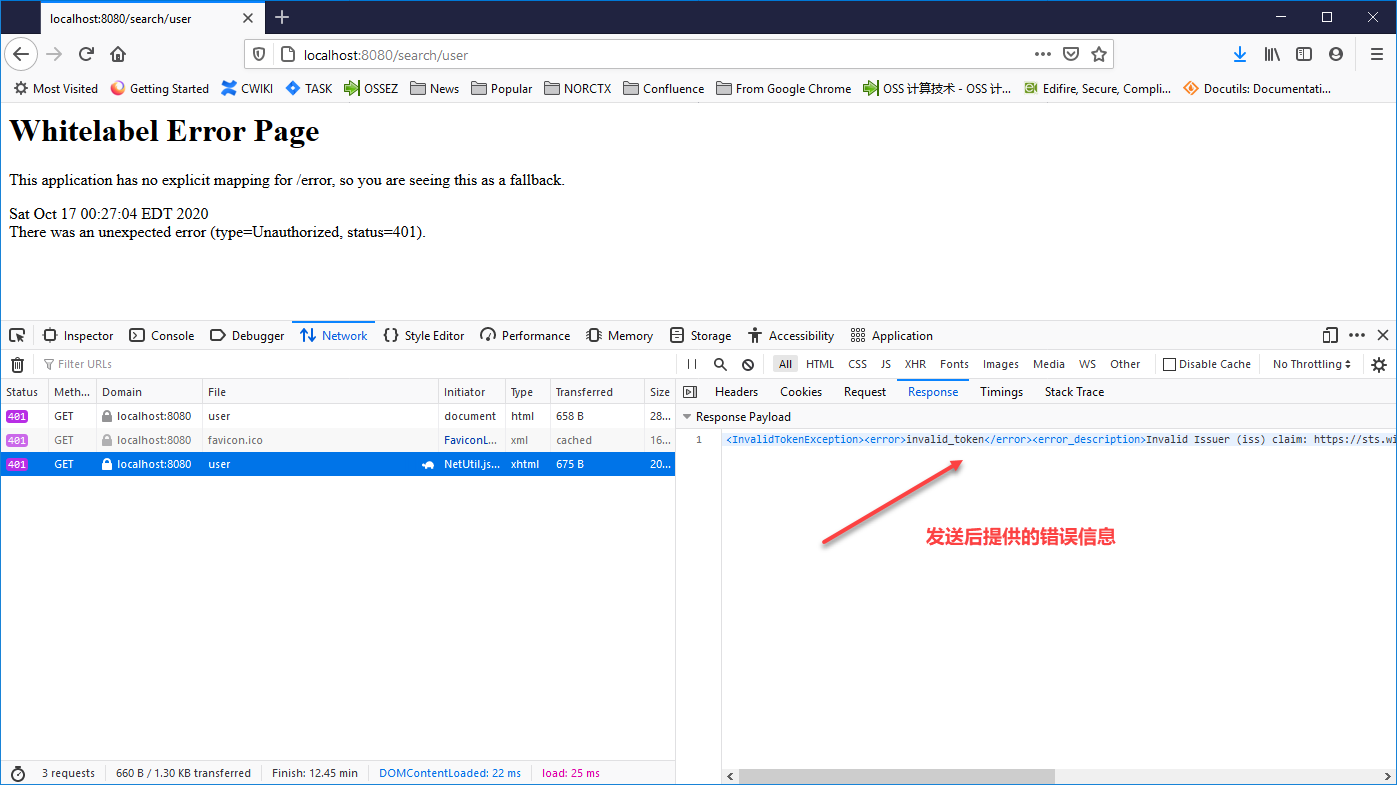
Task: Open the Confluence bookmarks folder
Action: [664, 88]
